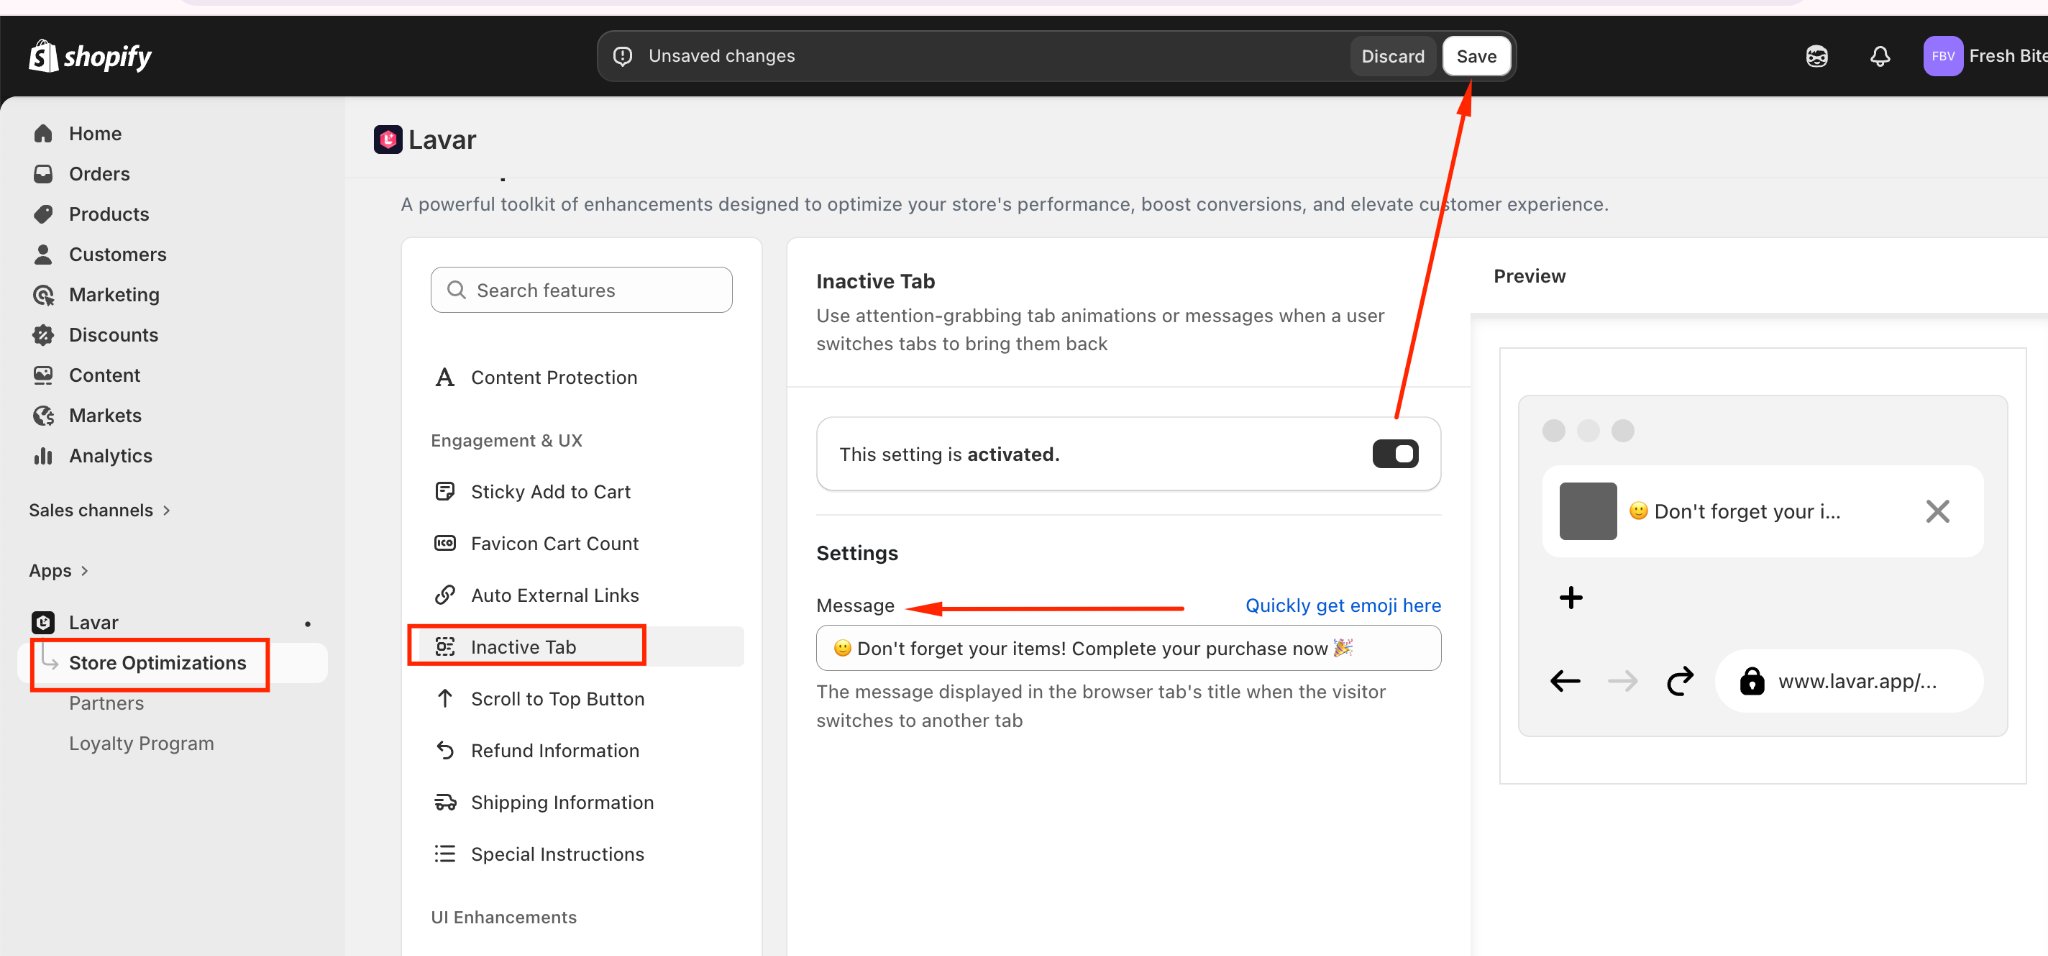
Task: Open the Quickly get emoji here link
Action: (x=1343, y=605)
